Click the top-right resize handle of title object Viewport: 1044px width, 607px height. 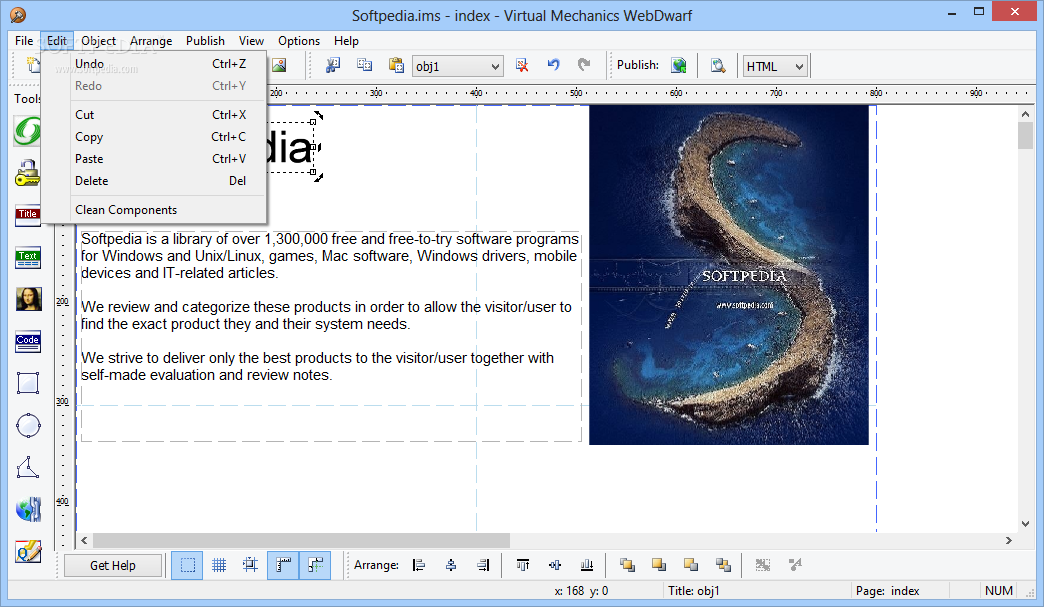(x=313, y=122)
